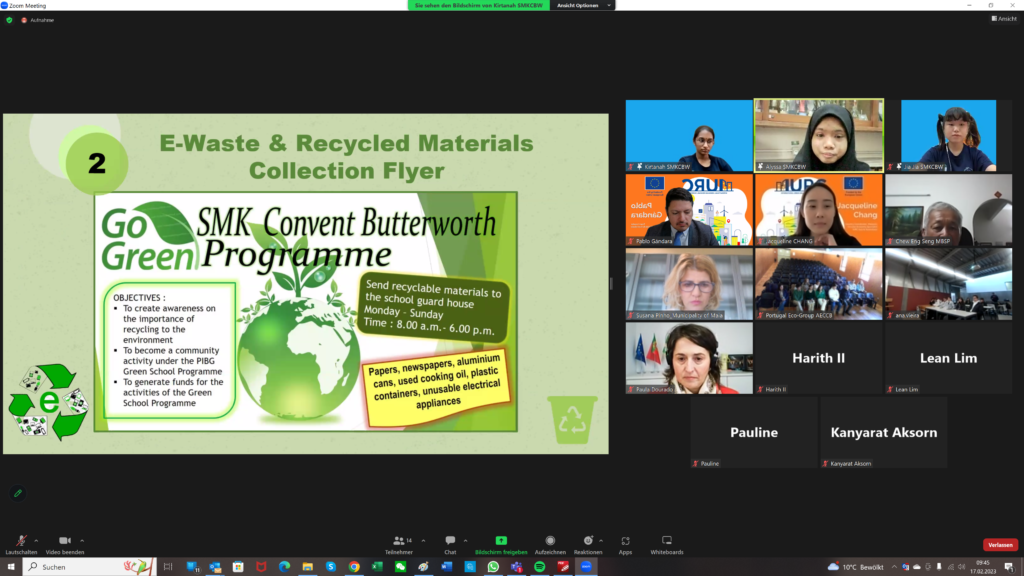This screenshot has height=576, width=1024.
Task: Click the green encryption shield icon
Action: [x=10, y=20]
